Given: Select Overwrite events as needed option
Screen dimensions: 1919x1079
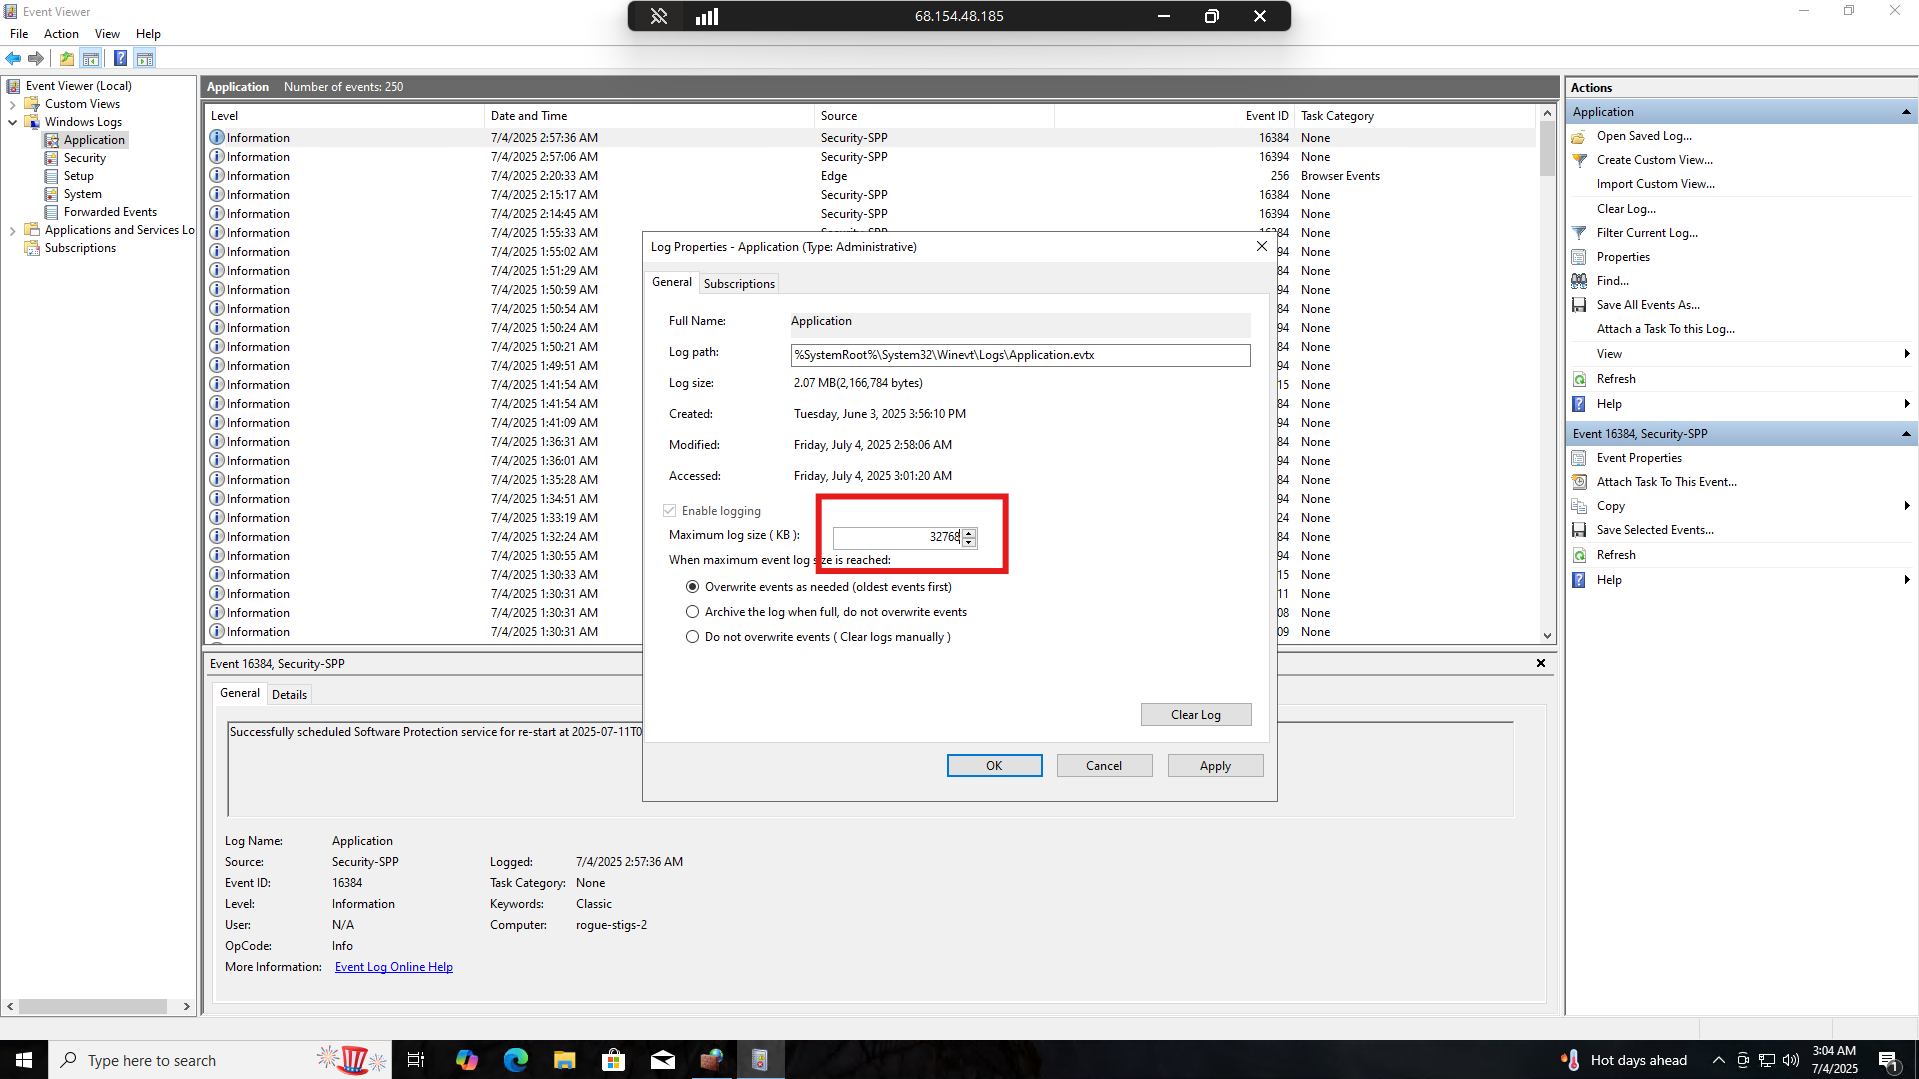Looking at the screenshot, I should pyautogui.click(x=692, y=587).
